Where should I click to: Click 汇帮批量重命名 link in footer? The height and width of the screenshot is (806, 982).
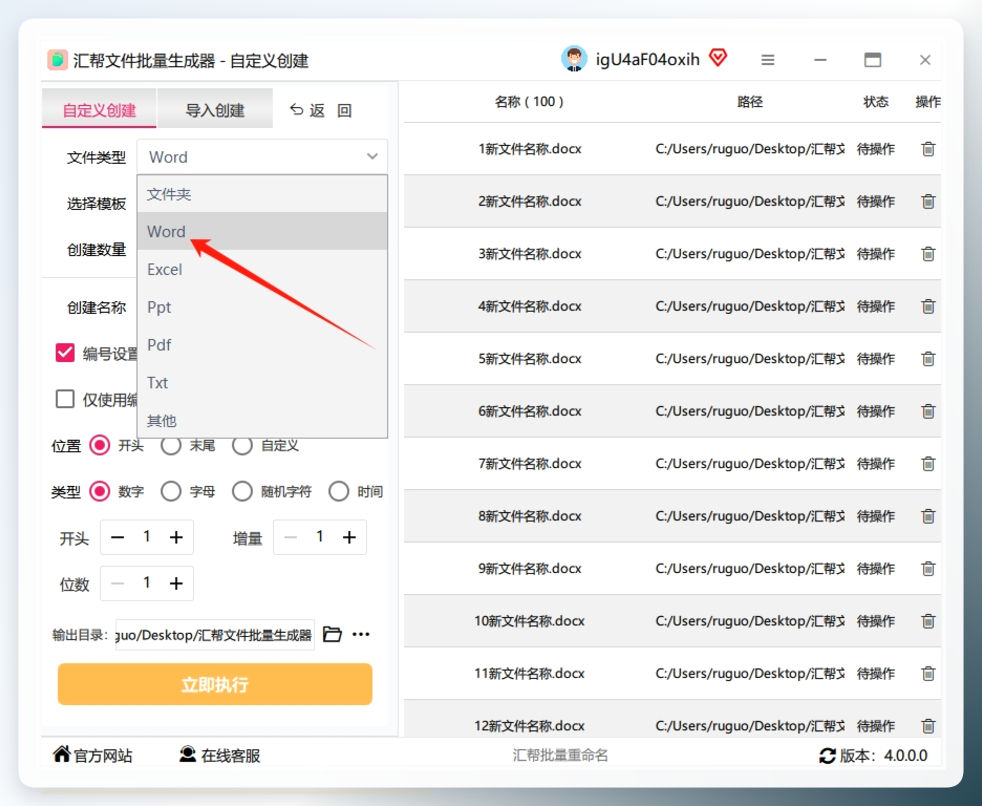pyautogui.click(x=560, y=756)
